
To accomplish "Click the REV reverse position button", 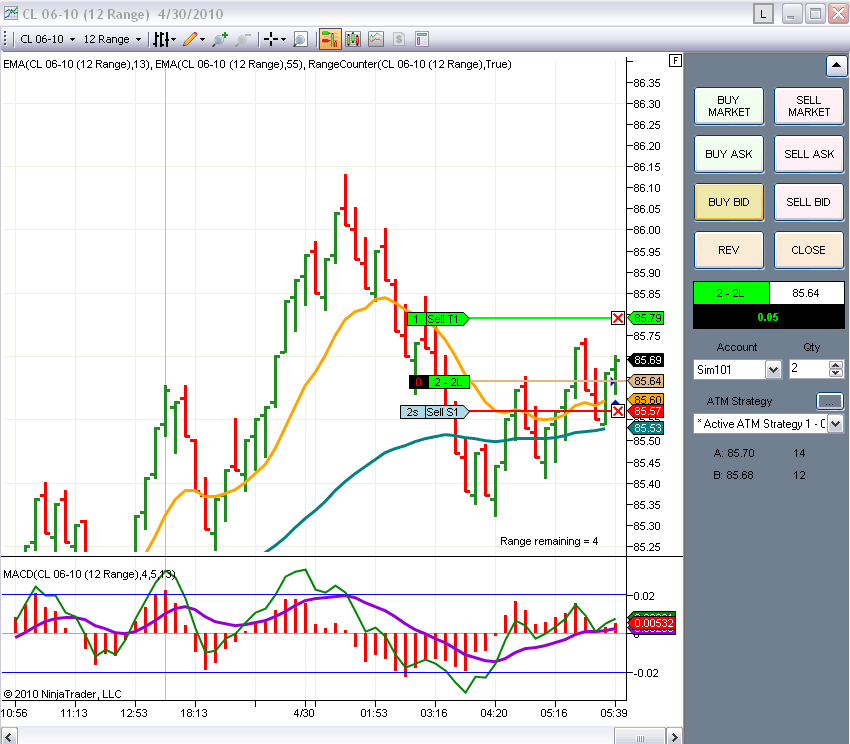I will 729,250.
